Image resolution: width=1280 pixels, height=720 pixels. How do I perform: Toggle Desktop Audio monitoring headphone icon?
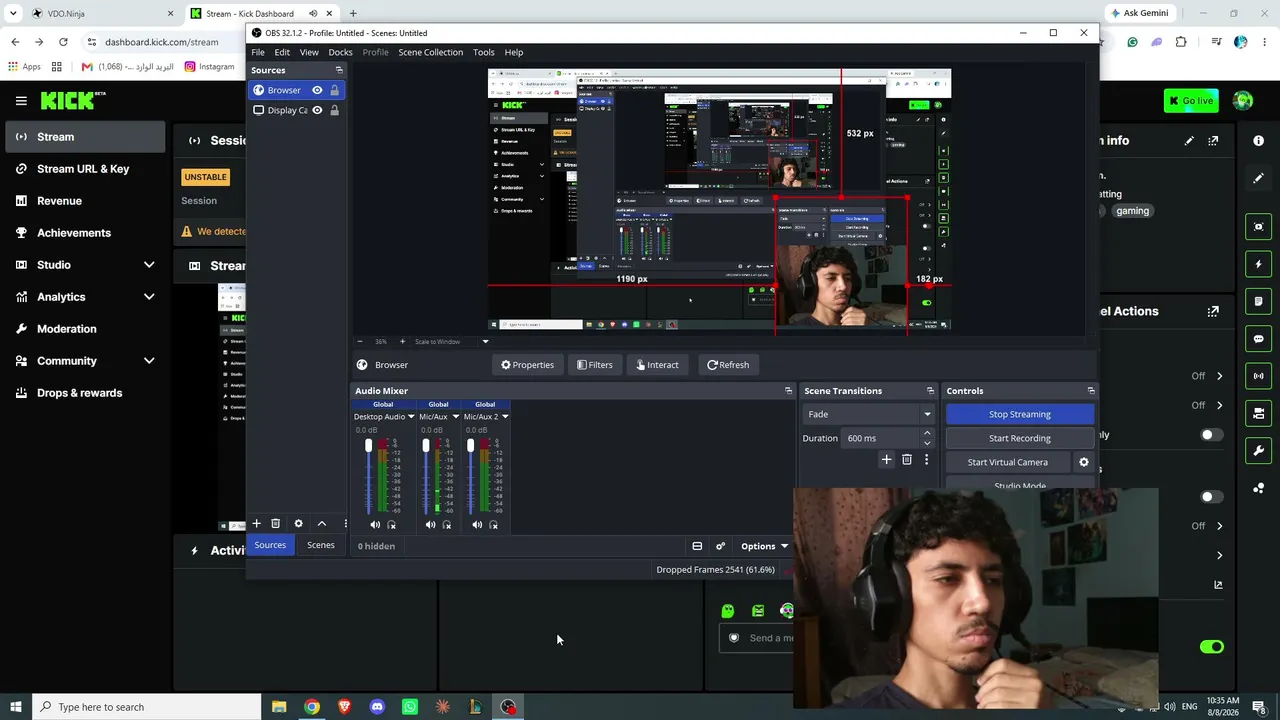pos(391,524)
